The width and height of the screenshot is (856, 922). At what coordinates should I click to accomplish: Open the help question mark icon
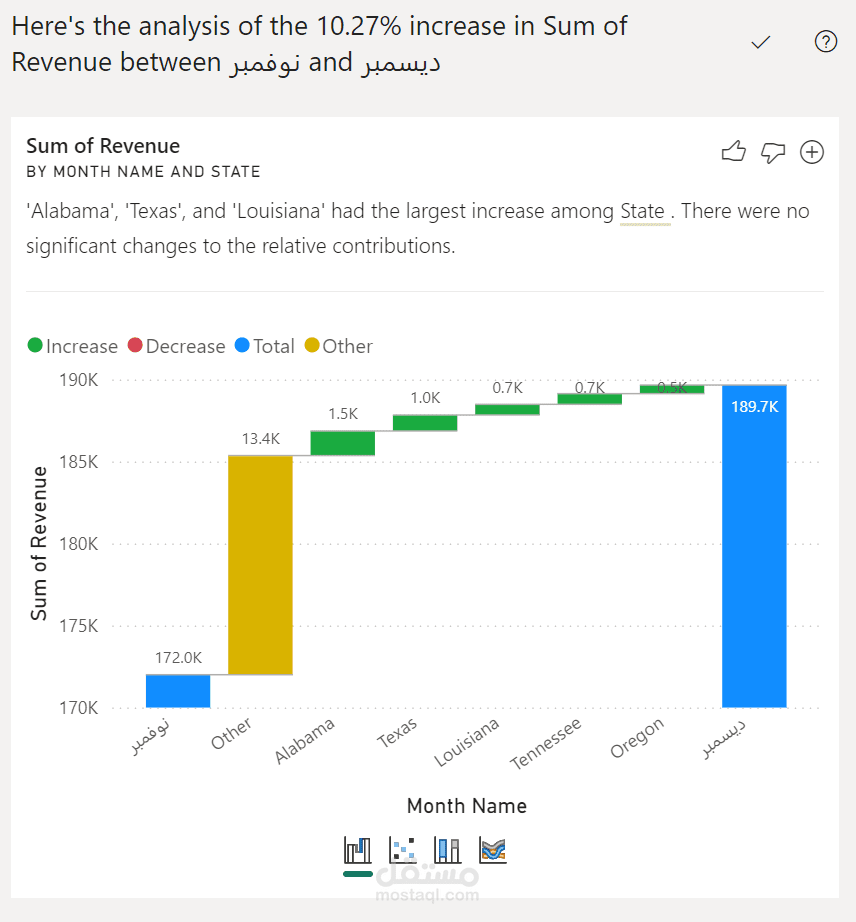point(825,42)
